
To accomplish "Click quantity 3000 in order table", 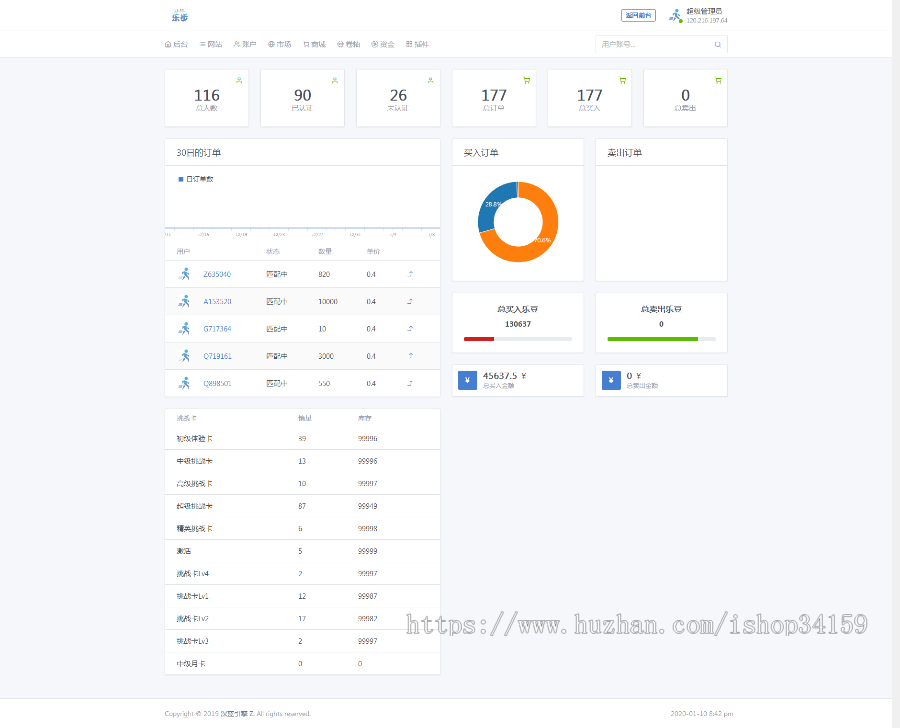I will [325, 356].
